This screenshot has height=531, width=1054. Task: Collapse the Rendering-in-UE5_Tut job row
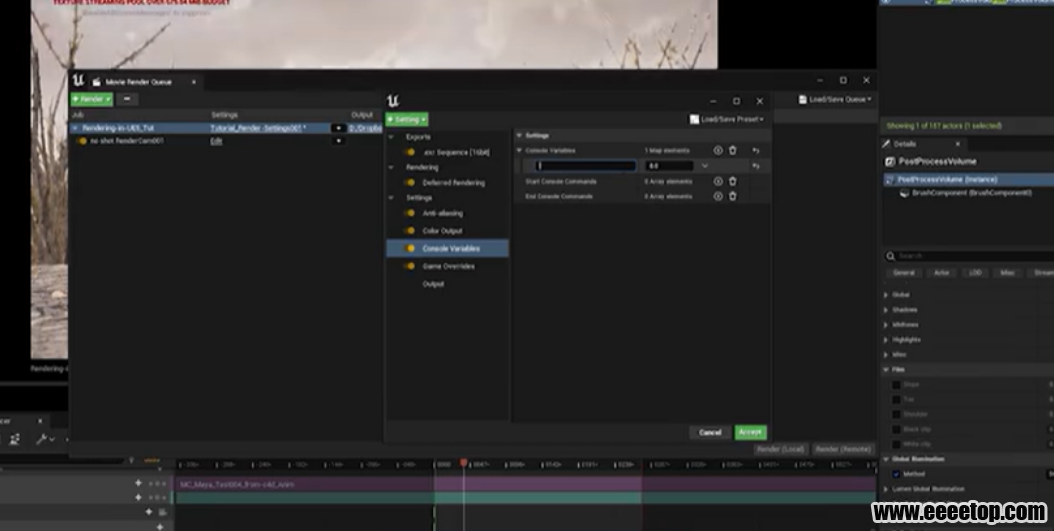pyautogui.click(x=75, y=128)
